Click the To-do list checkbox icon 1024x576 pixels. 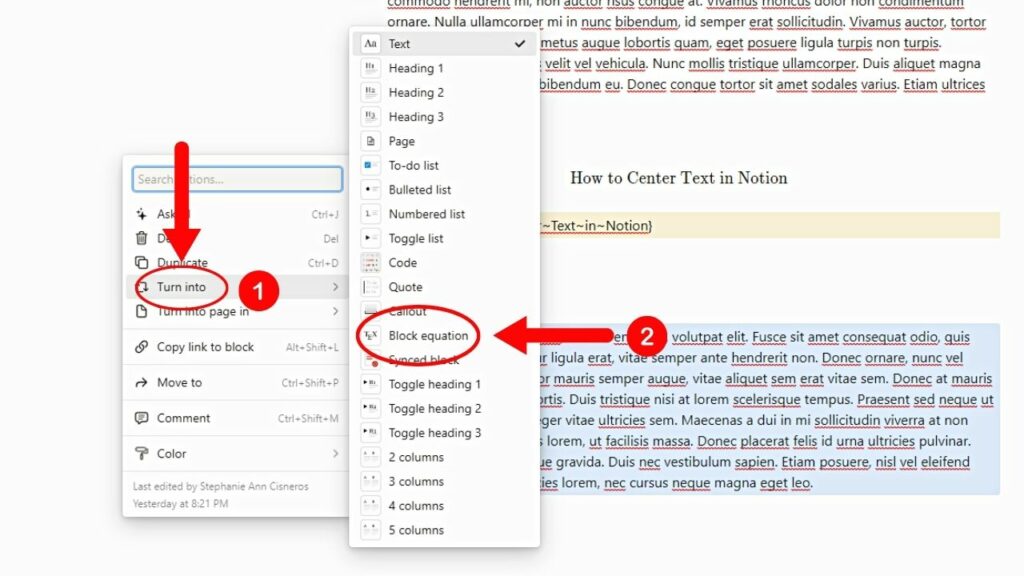click(371, 165)
